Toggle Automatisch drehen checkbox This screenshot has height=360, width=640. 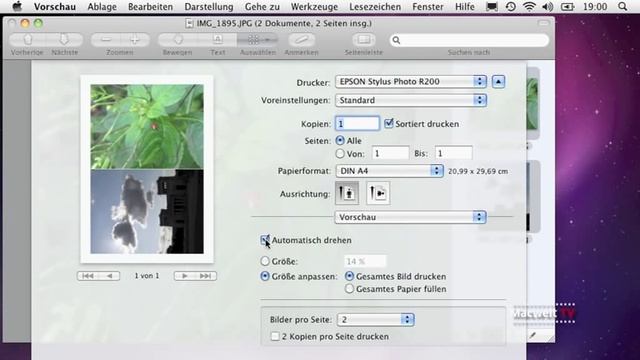[265, 240]
